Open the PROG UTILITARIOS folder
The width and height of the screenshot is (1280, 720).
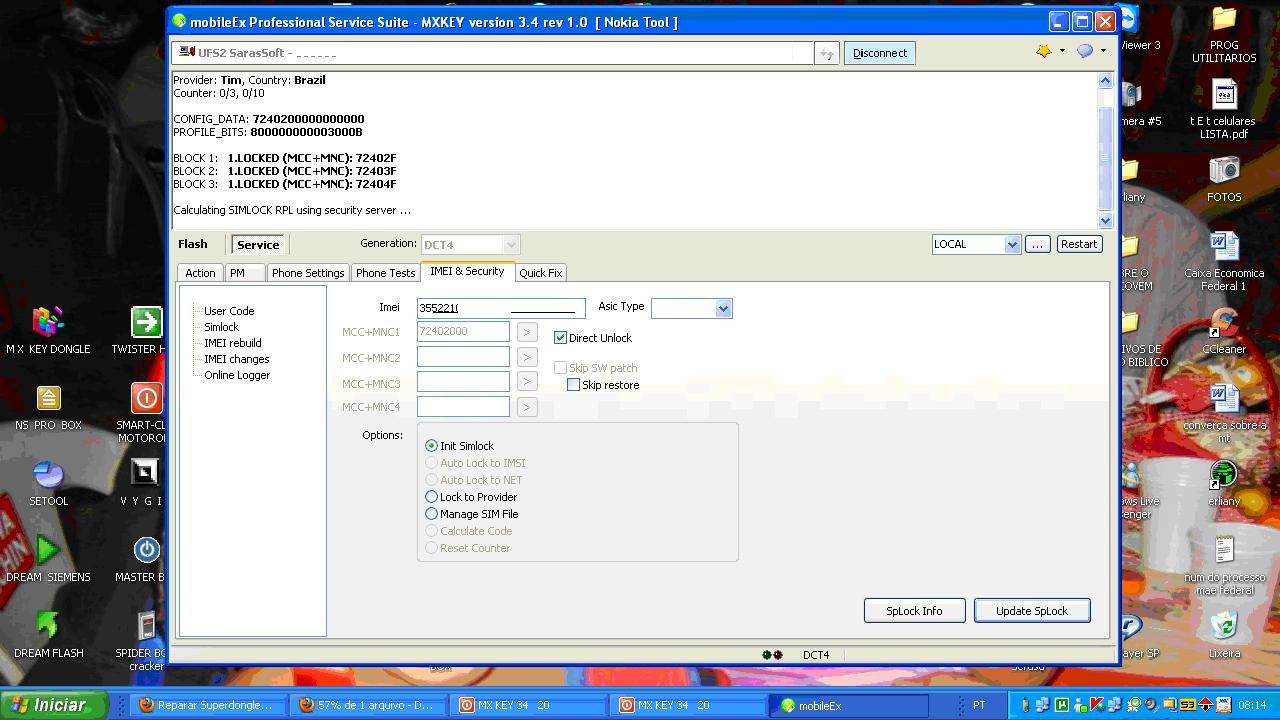[x=1224, y=33]
